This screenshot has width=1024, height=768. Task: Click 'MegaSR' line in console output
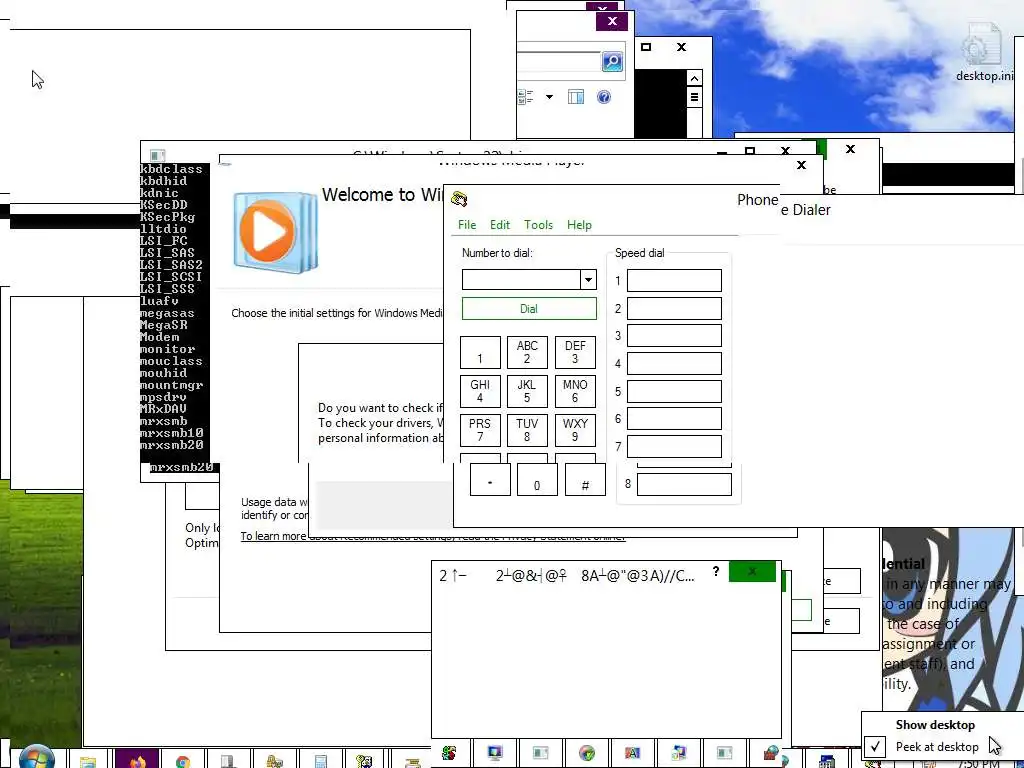164,325
